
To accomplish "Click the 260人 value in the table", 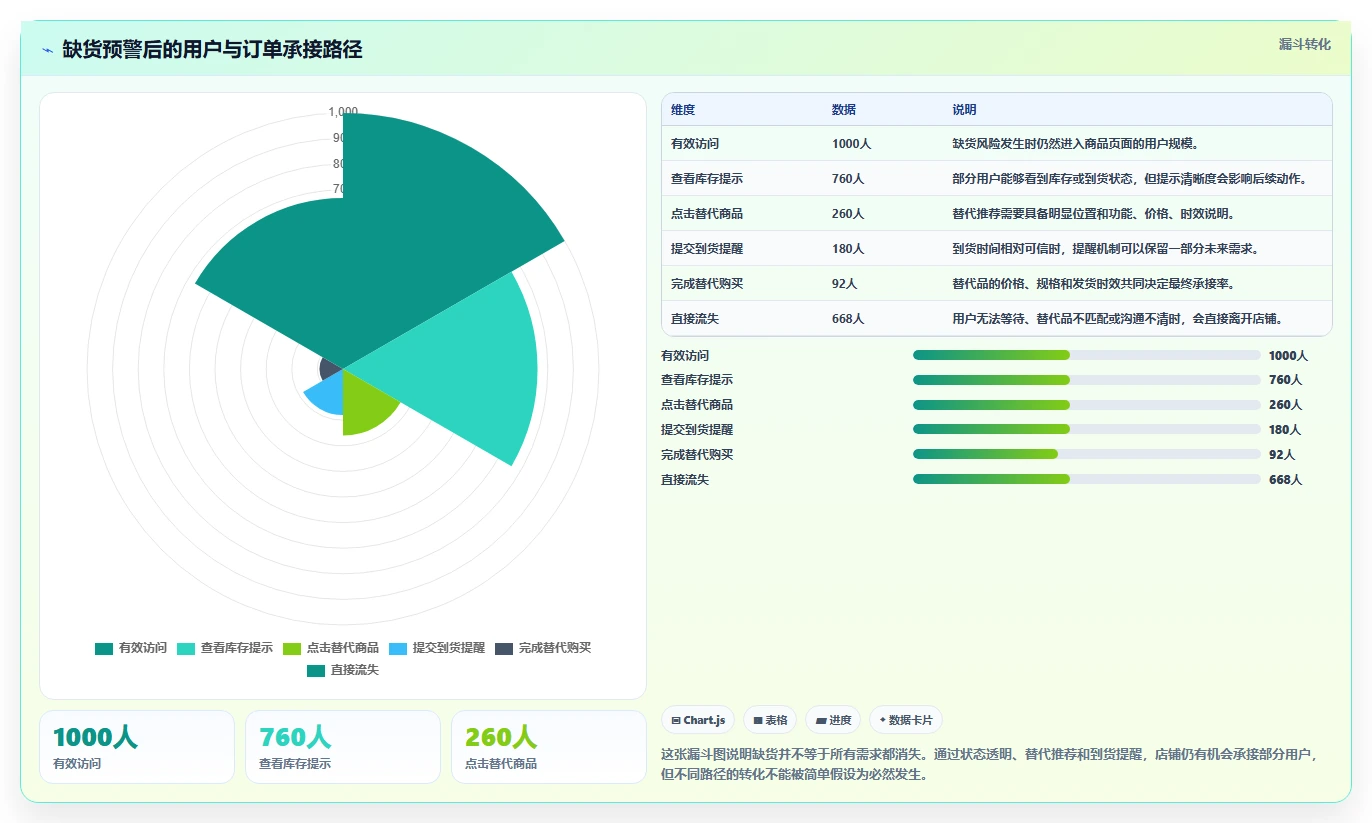I will tap(848, 214).
